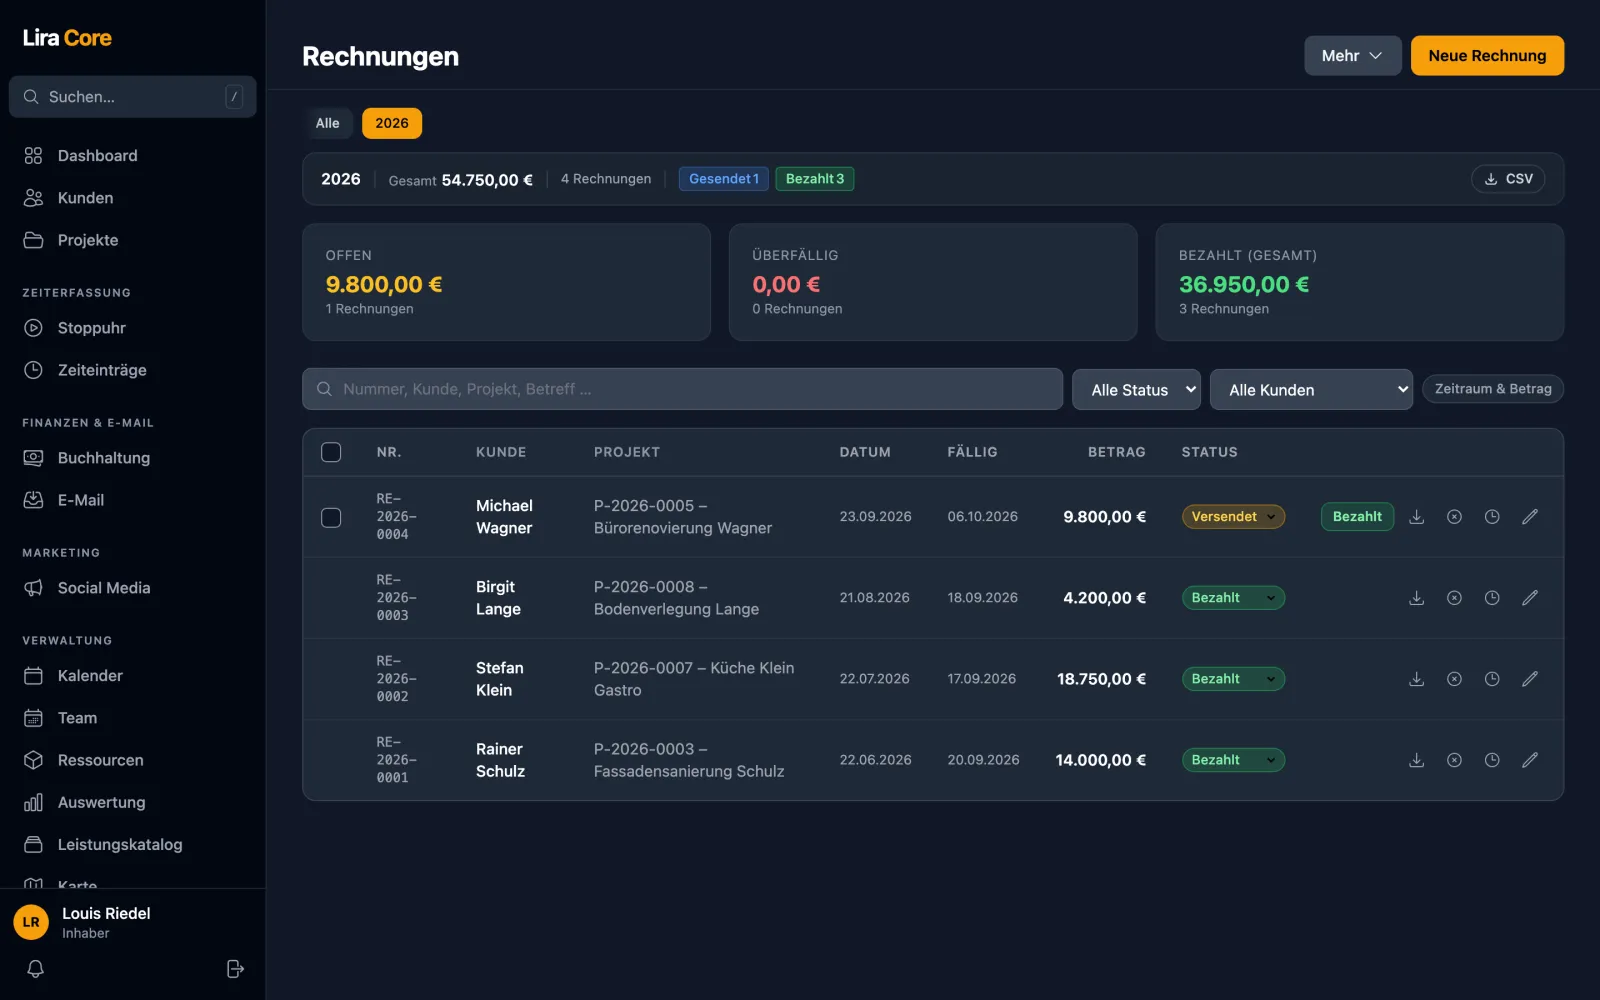This screenshot has width=1600, height=1000.
Task: Open Social Media in the sidebar
Action: pyautogui.click(x=132, y=588)
